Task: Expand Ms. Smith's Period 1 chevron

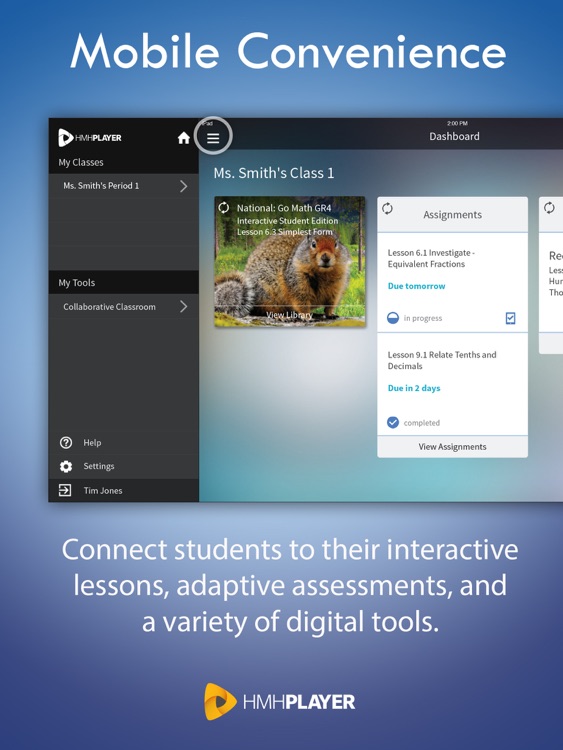Action: (184, 186)
